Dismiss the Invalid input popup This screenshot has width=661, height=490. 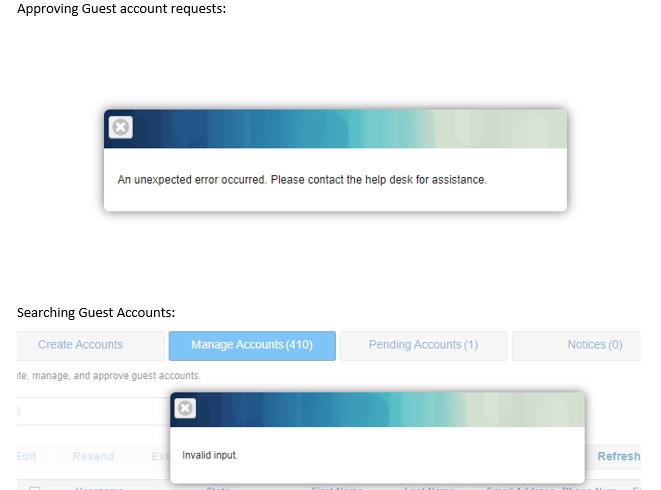pyautogui.click(x=185, y=408)
